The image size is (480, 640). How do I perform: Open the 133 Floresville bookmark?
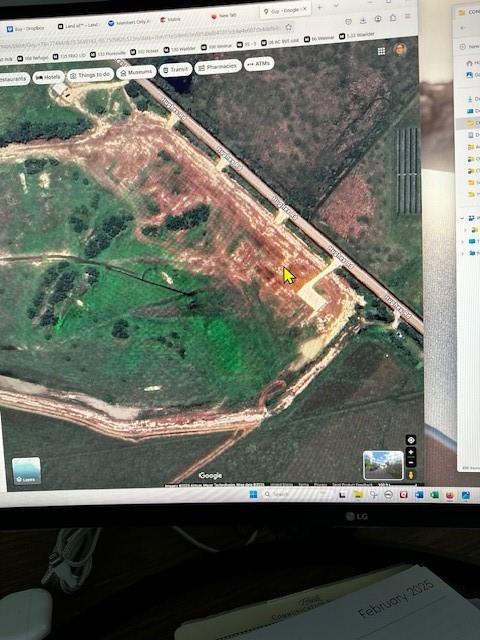(x=108, y=53)
